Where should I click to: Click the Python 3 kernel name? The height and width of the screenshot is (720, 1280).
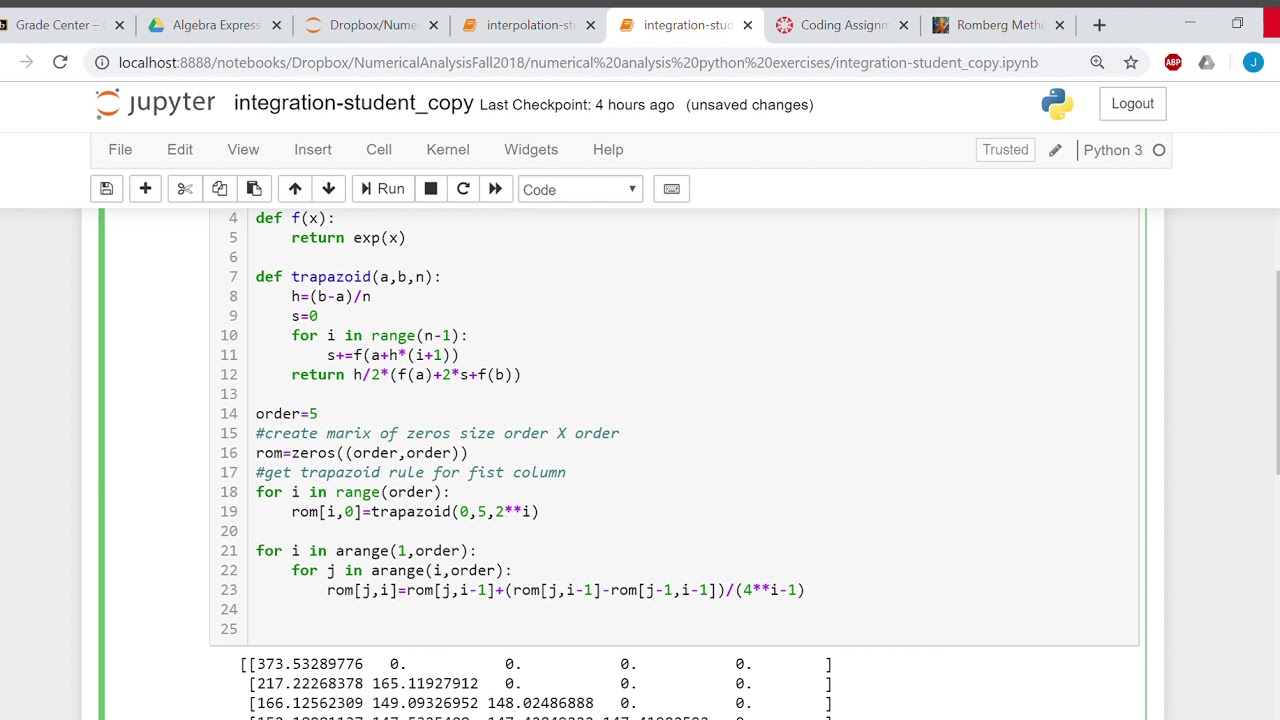(x=1112, y=150)
